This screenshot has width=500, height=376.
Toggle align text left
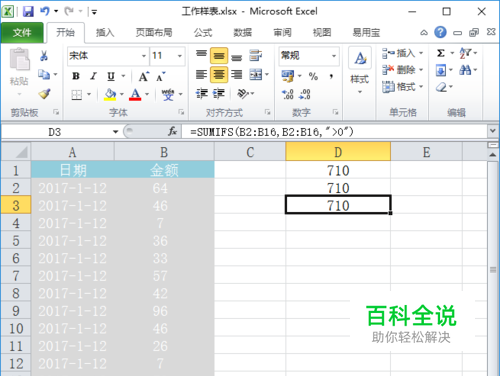click(201, 74)
